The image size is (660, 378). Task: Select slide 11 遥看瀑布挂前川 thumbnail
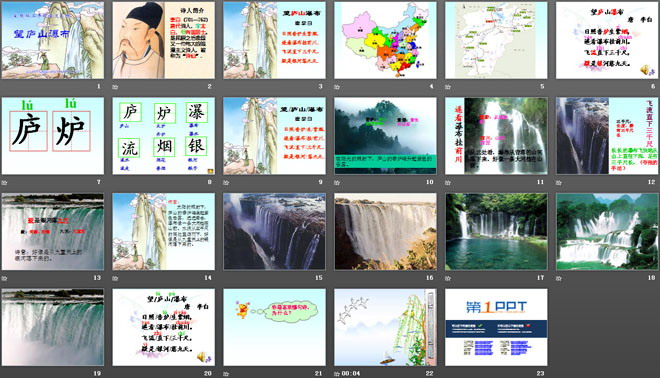[x=496, y=136]
